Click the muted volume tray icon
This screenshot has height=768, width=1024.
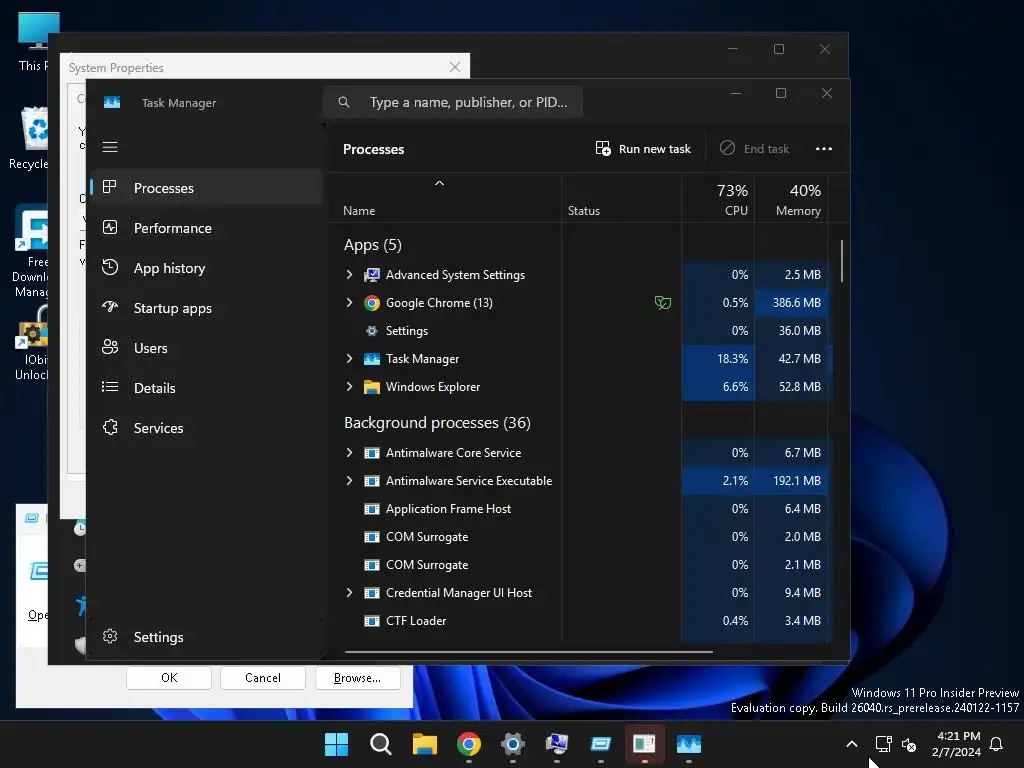(908, 744)
